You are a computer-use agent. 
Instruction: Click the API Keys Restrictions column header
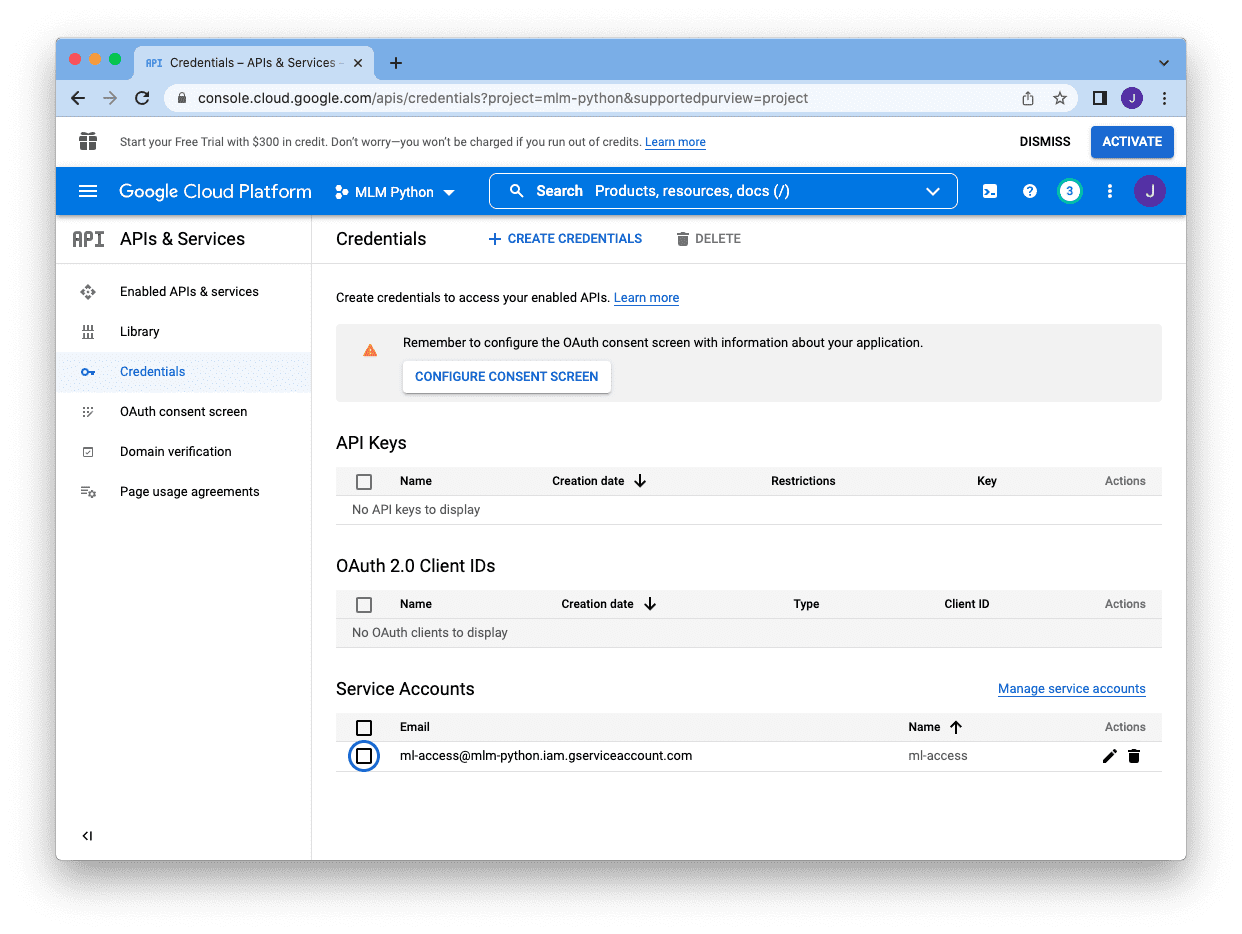[x=803, y=481]
